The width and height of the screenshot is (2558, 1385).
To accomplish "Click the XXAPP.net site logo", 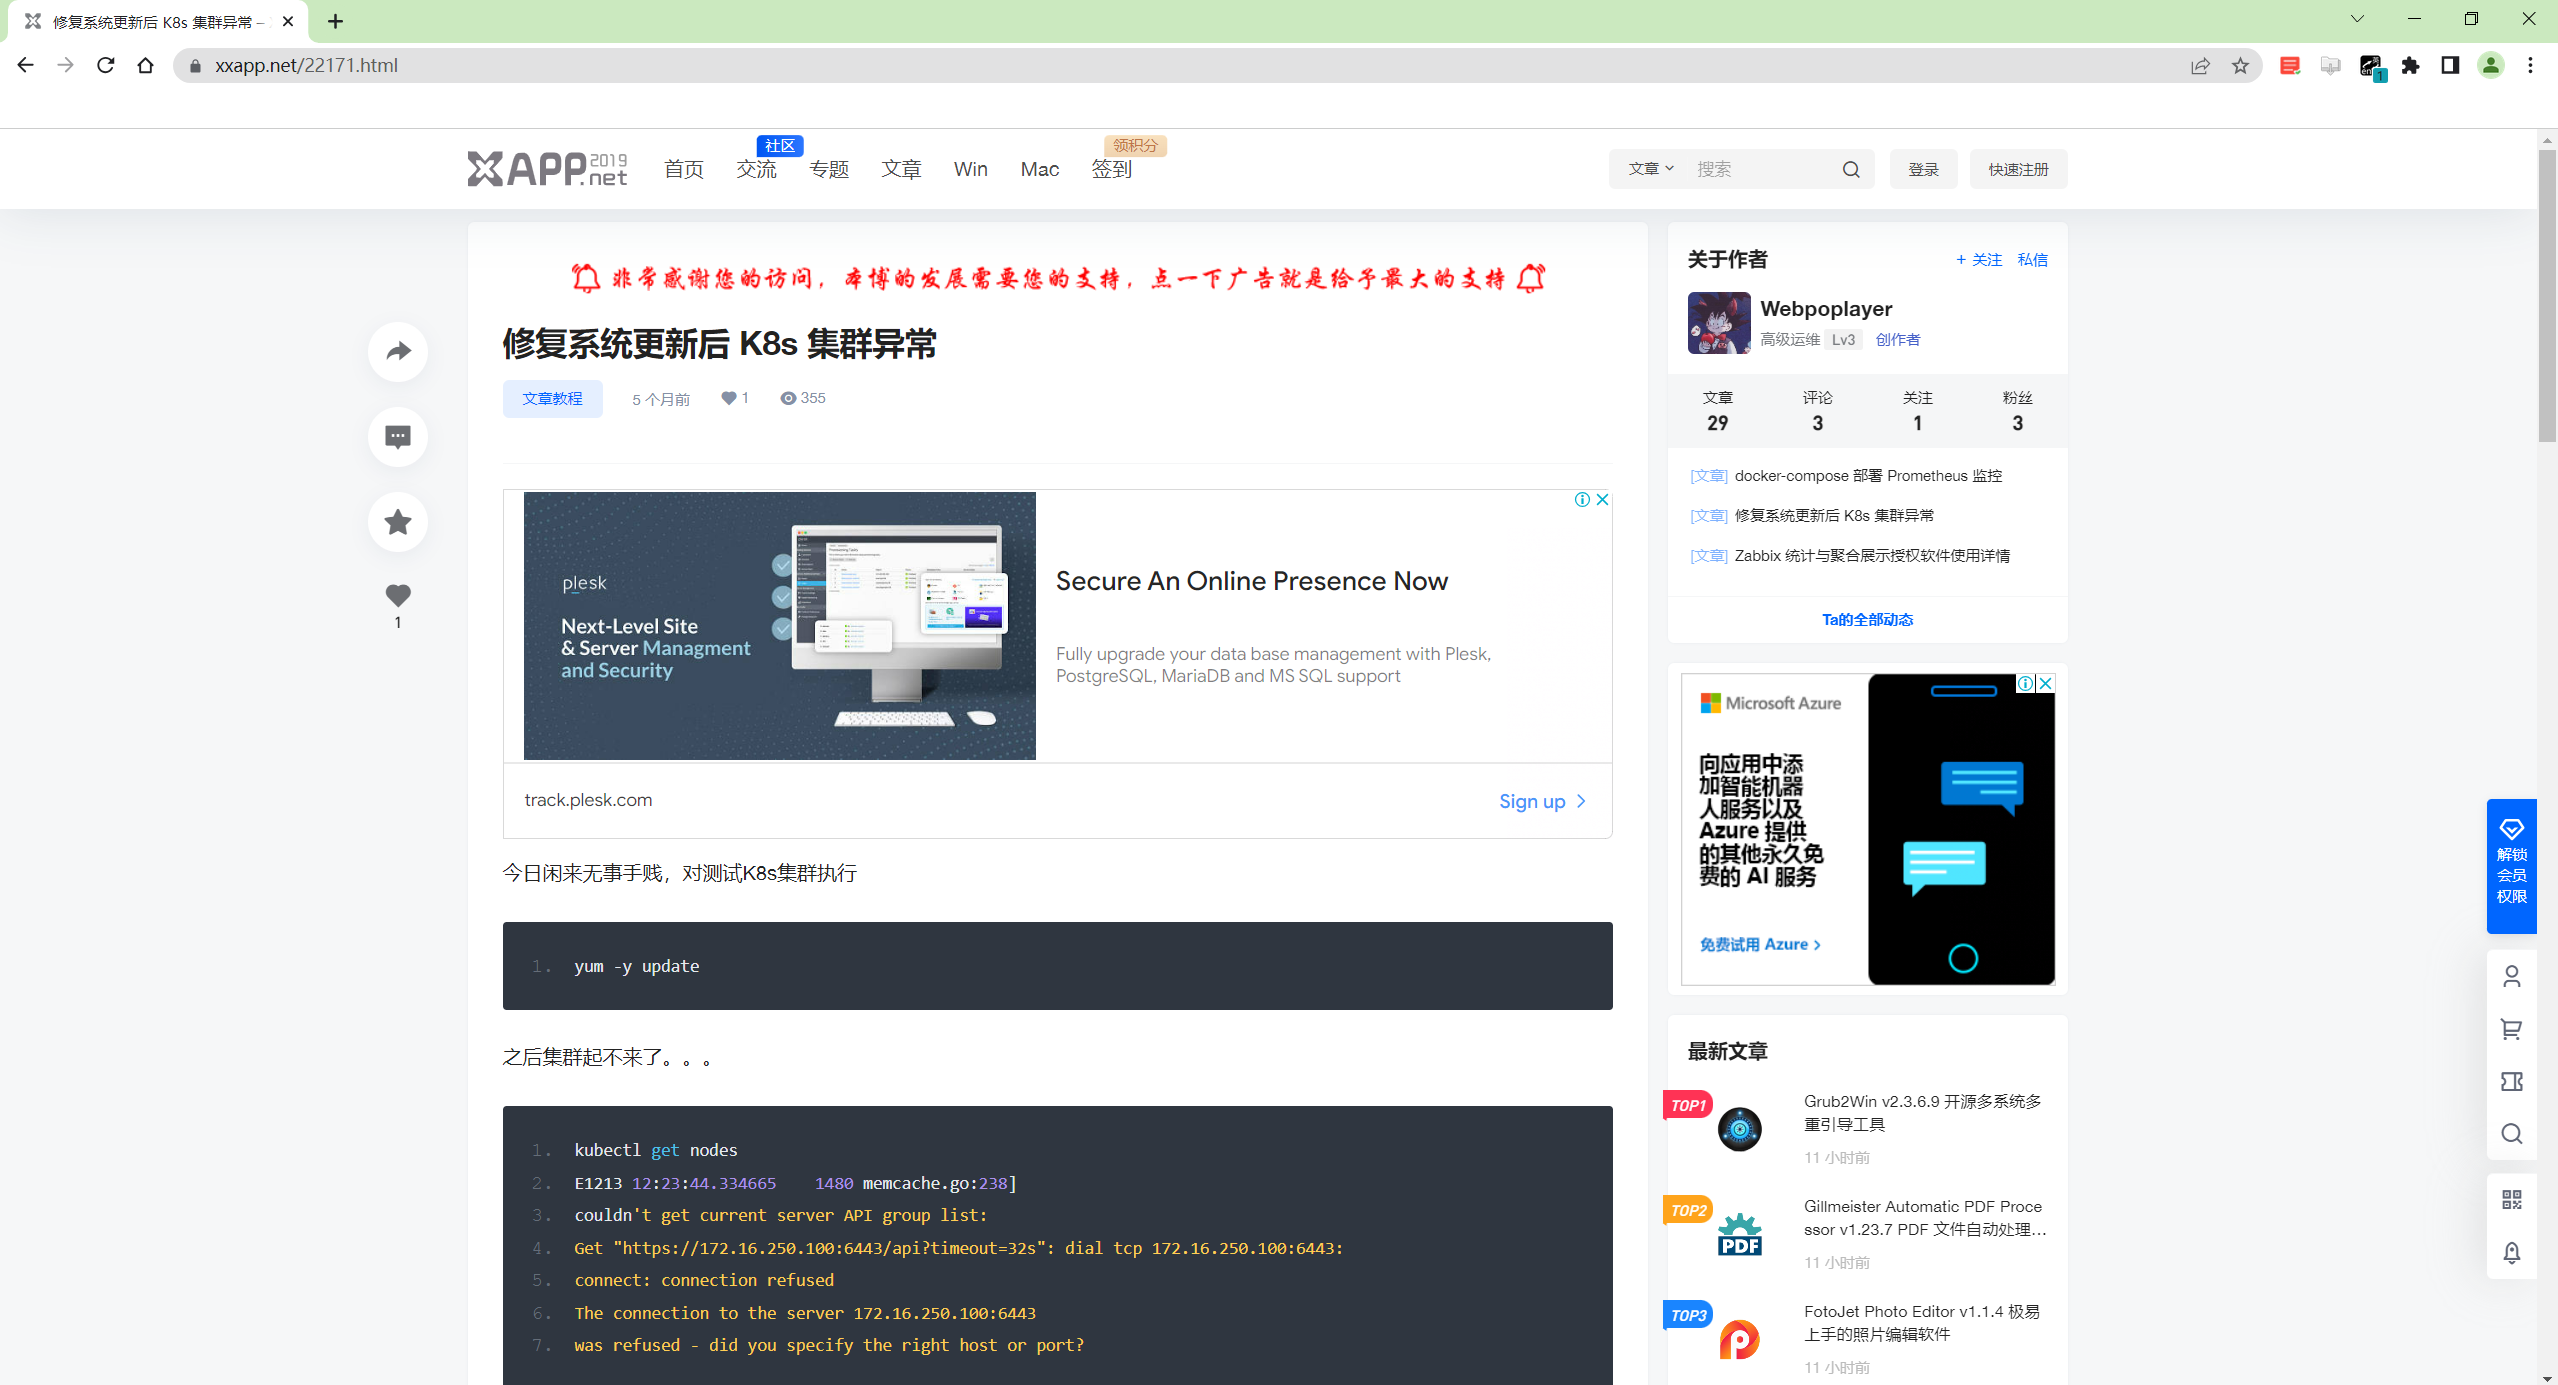I will [547, 169].
